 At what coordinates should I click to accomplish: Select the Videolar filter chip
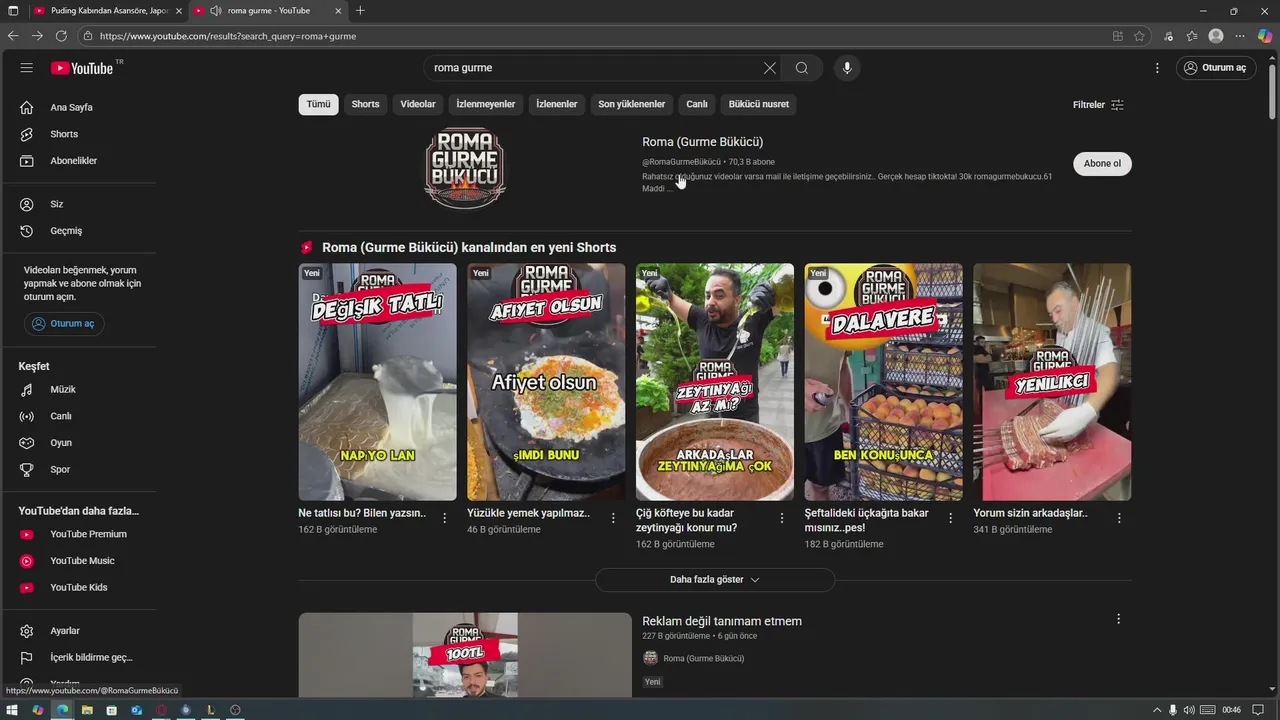point(418,104)
